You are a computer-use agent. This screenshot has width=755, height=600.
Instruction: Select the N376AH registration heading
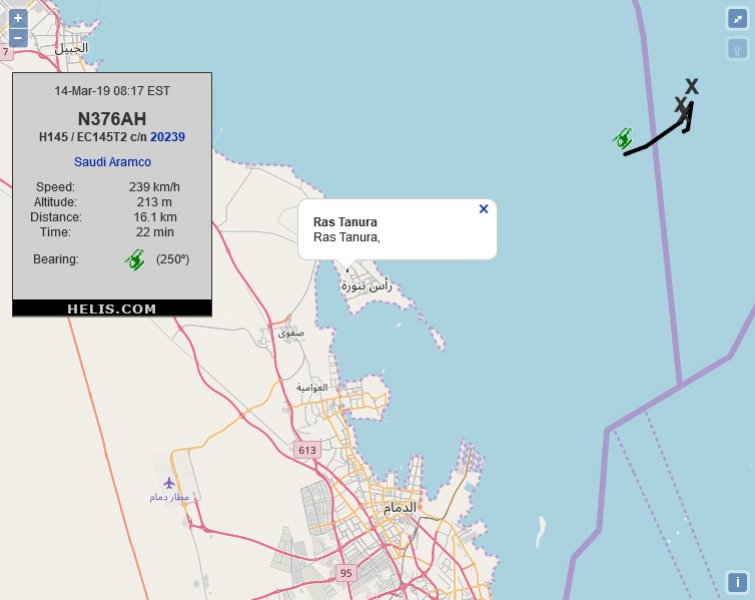pos(112,118)
